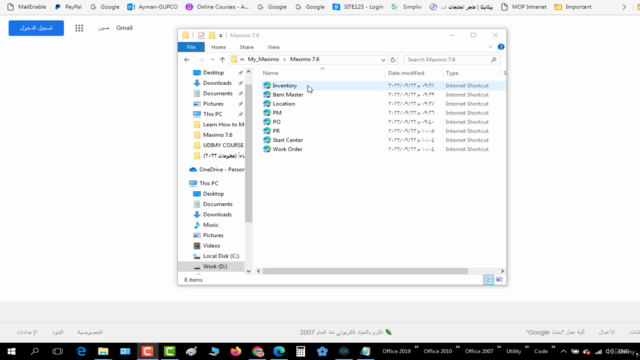Click Windows Start button

11,351
